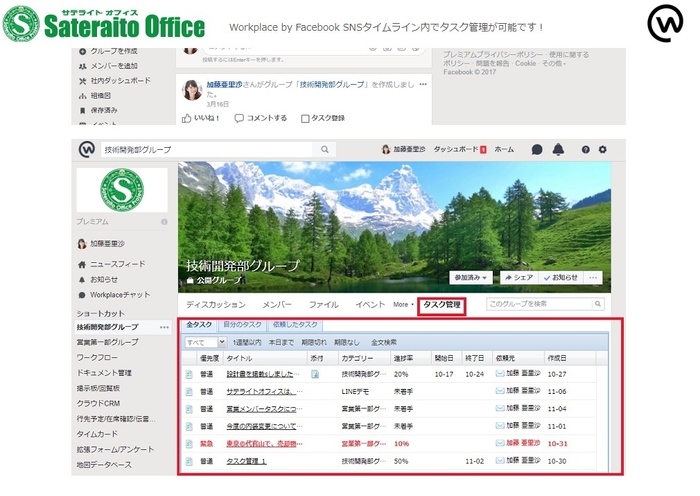Viewport: 700px width, 496px height.
Task: Open the 参加済み dropdown on the cover
Action: [471, 277]
